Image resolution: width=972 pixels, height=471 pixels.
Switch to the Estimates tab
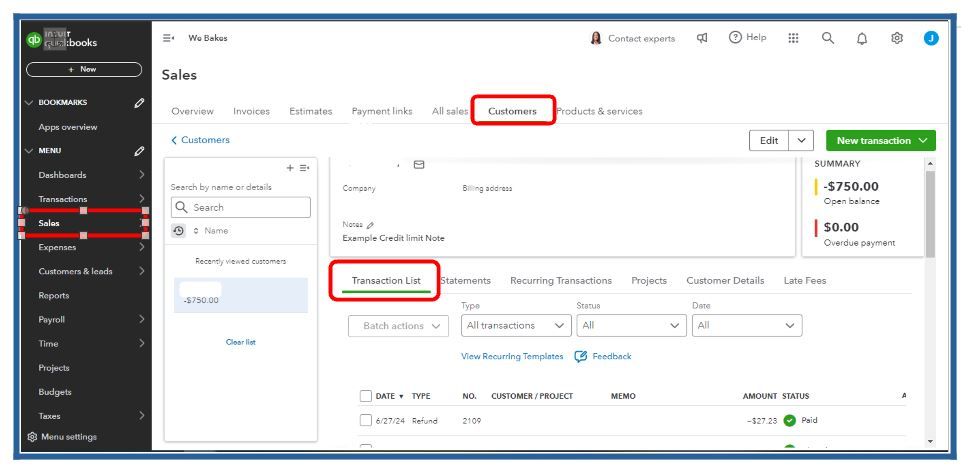(x=311, y=112)
